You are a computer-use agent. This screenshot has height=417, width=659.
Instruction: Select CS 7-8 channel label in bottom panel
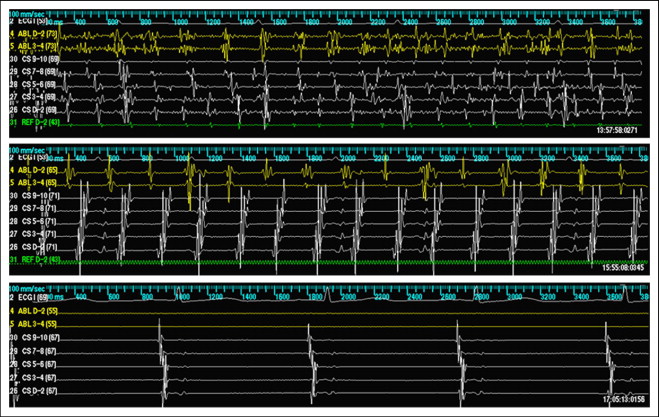37,350
